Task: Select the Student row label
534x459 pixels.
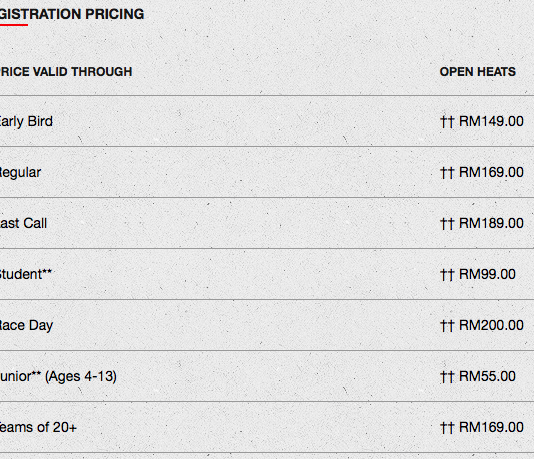Action: [x=26, y=274]
